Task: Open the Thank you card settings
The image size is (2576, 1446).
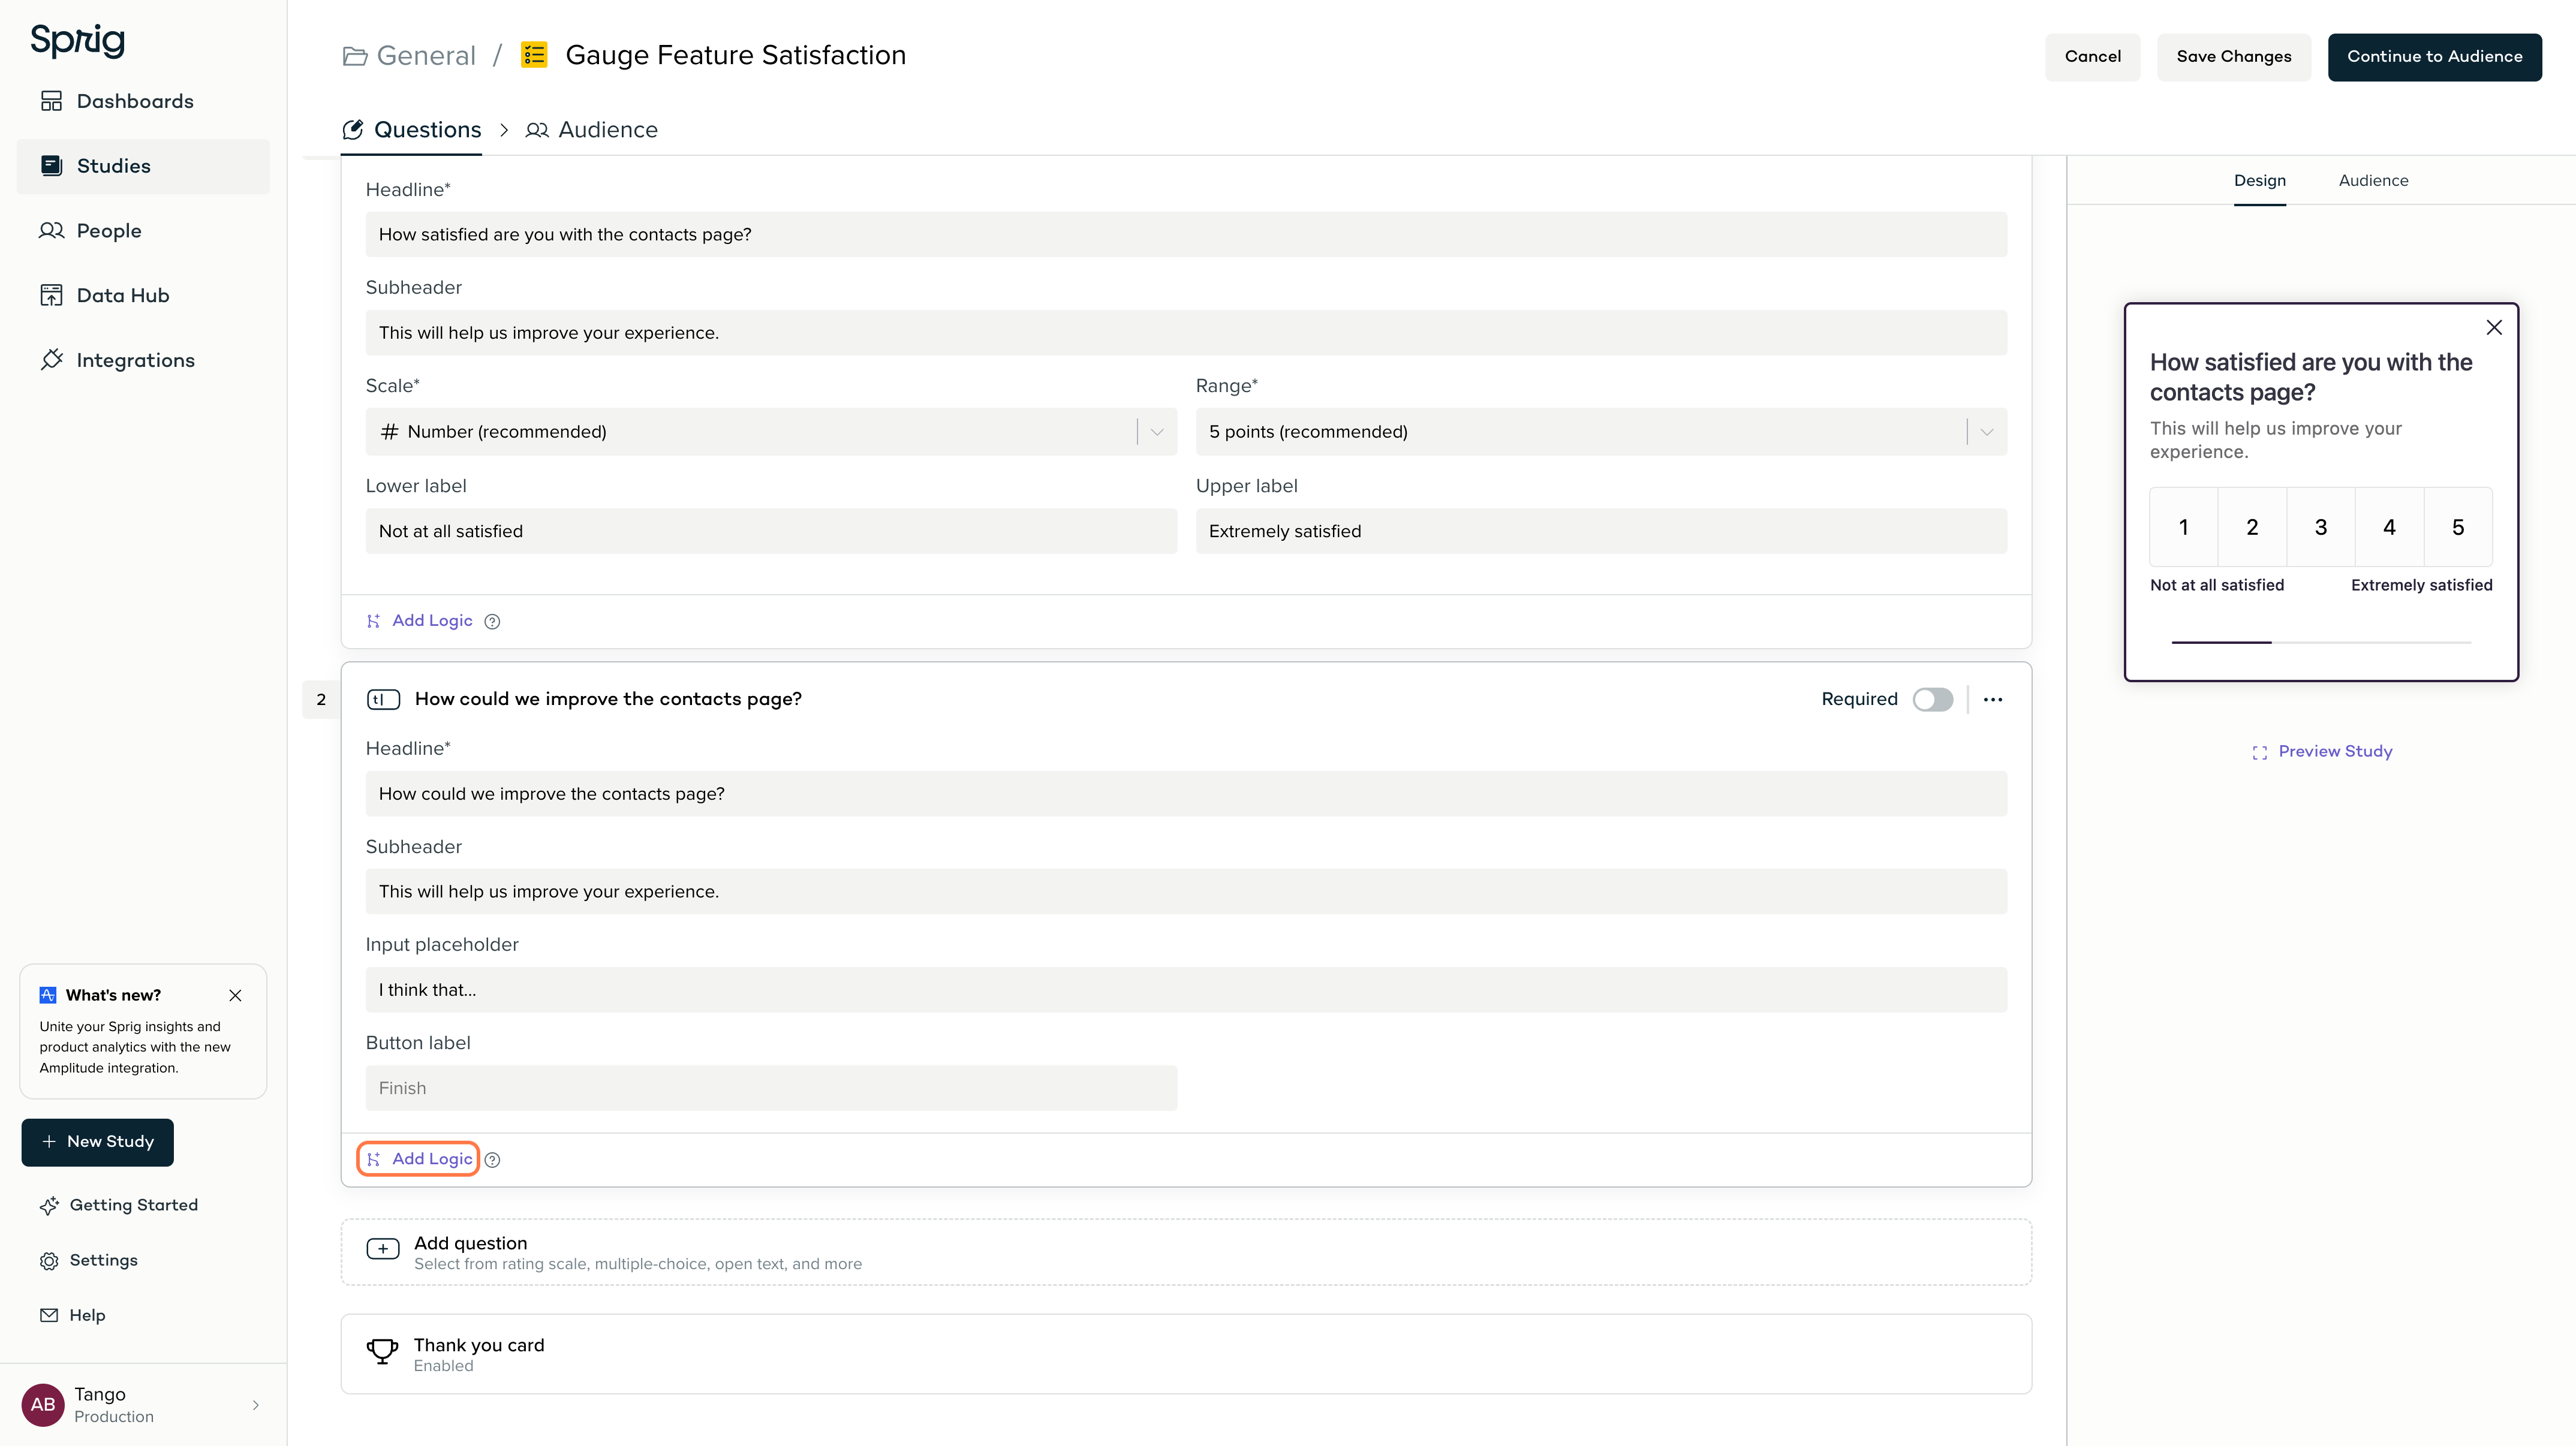Action: [x=1186, y=1354]
